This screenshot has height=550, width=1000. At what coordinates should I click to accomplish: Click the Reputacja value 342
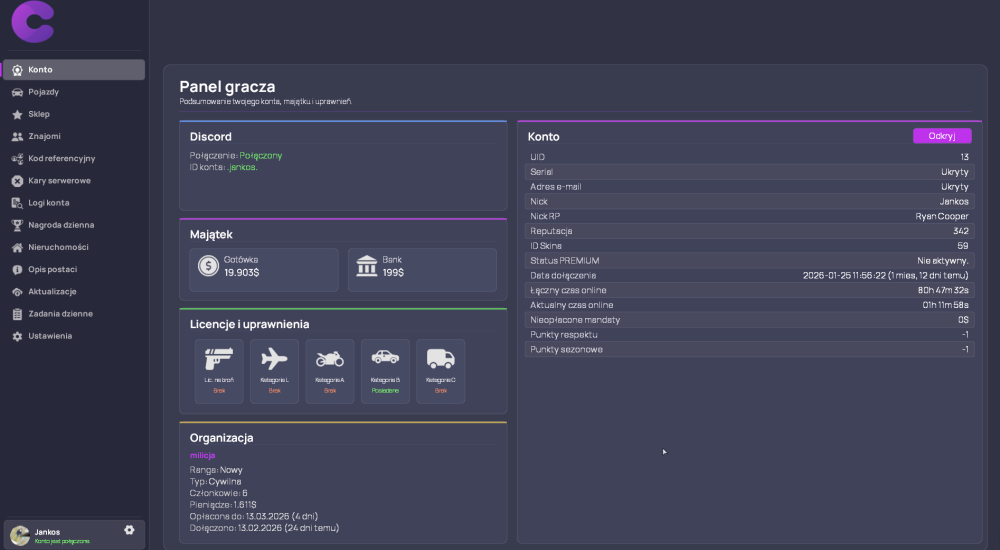pos(961,231)
